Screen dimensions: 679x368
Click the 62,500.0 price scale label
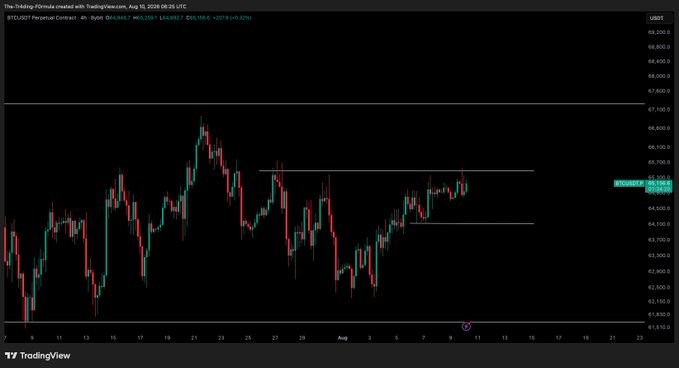[x=659, y=287]
